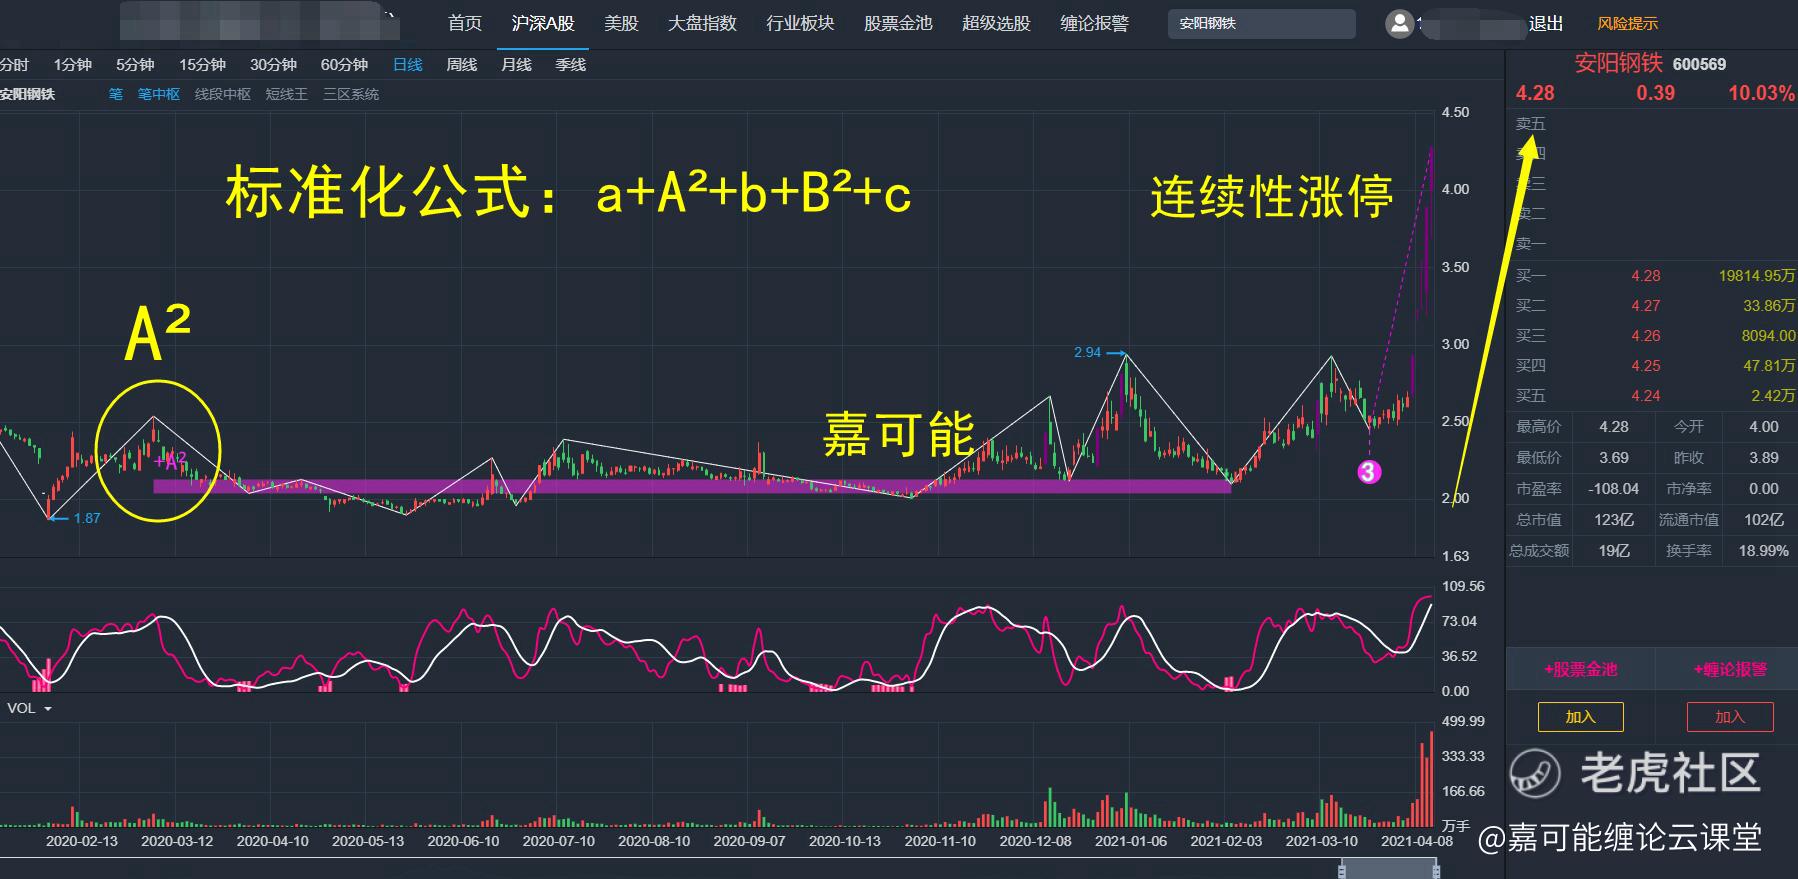Click the 买五 price 4.24
Screen dimensions: 1798x879
pos(1646,396)
